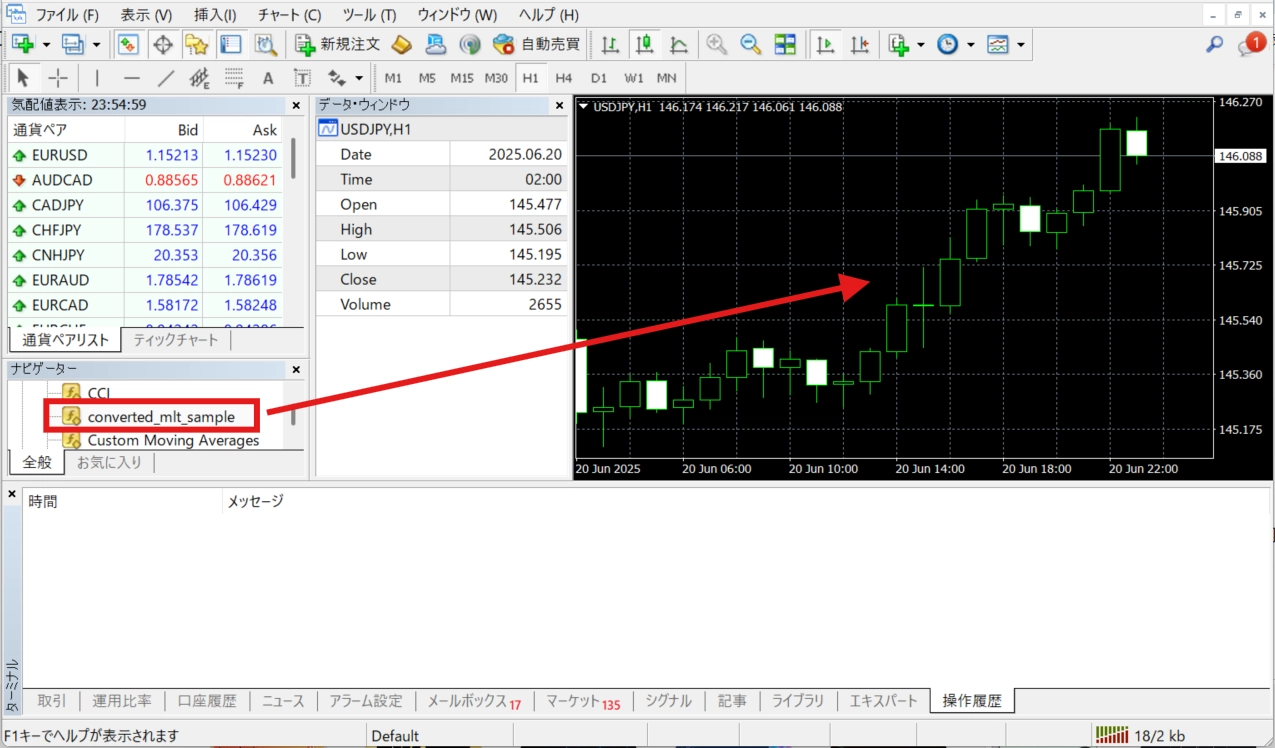The image size is (1275, 748).
Task: Open the 挿入 (I) menu
Action: pos(215,15)
